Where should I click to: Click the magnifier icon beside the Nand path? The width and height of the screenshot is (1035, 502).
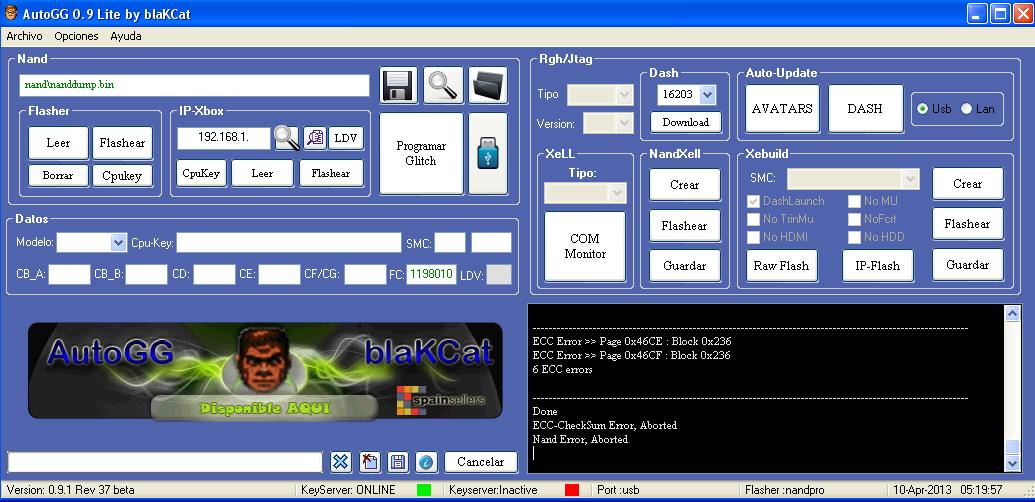443,85
